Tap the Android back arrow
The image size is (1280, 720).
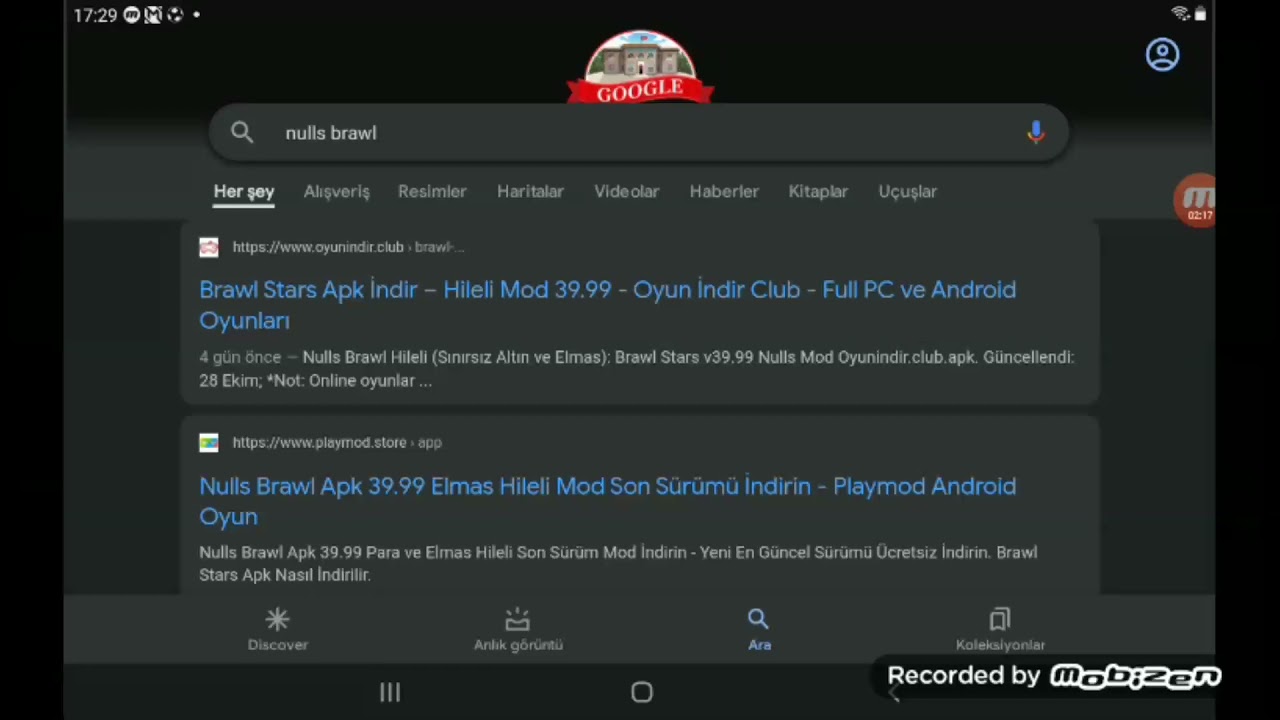click(894, 695)
